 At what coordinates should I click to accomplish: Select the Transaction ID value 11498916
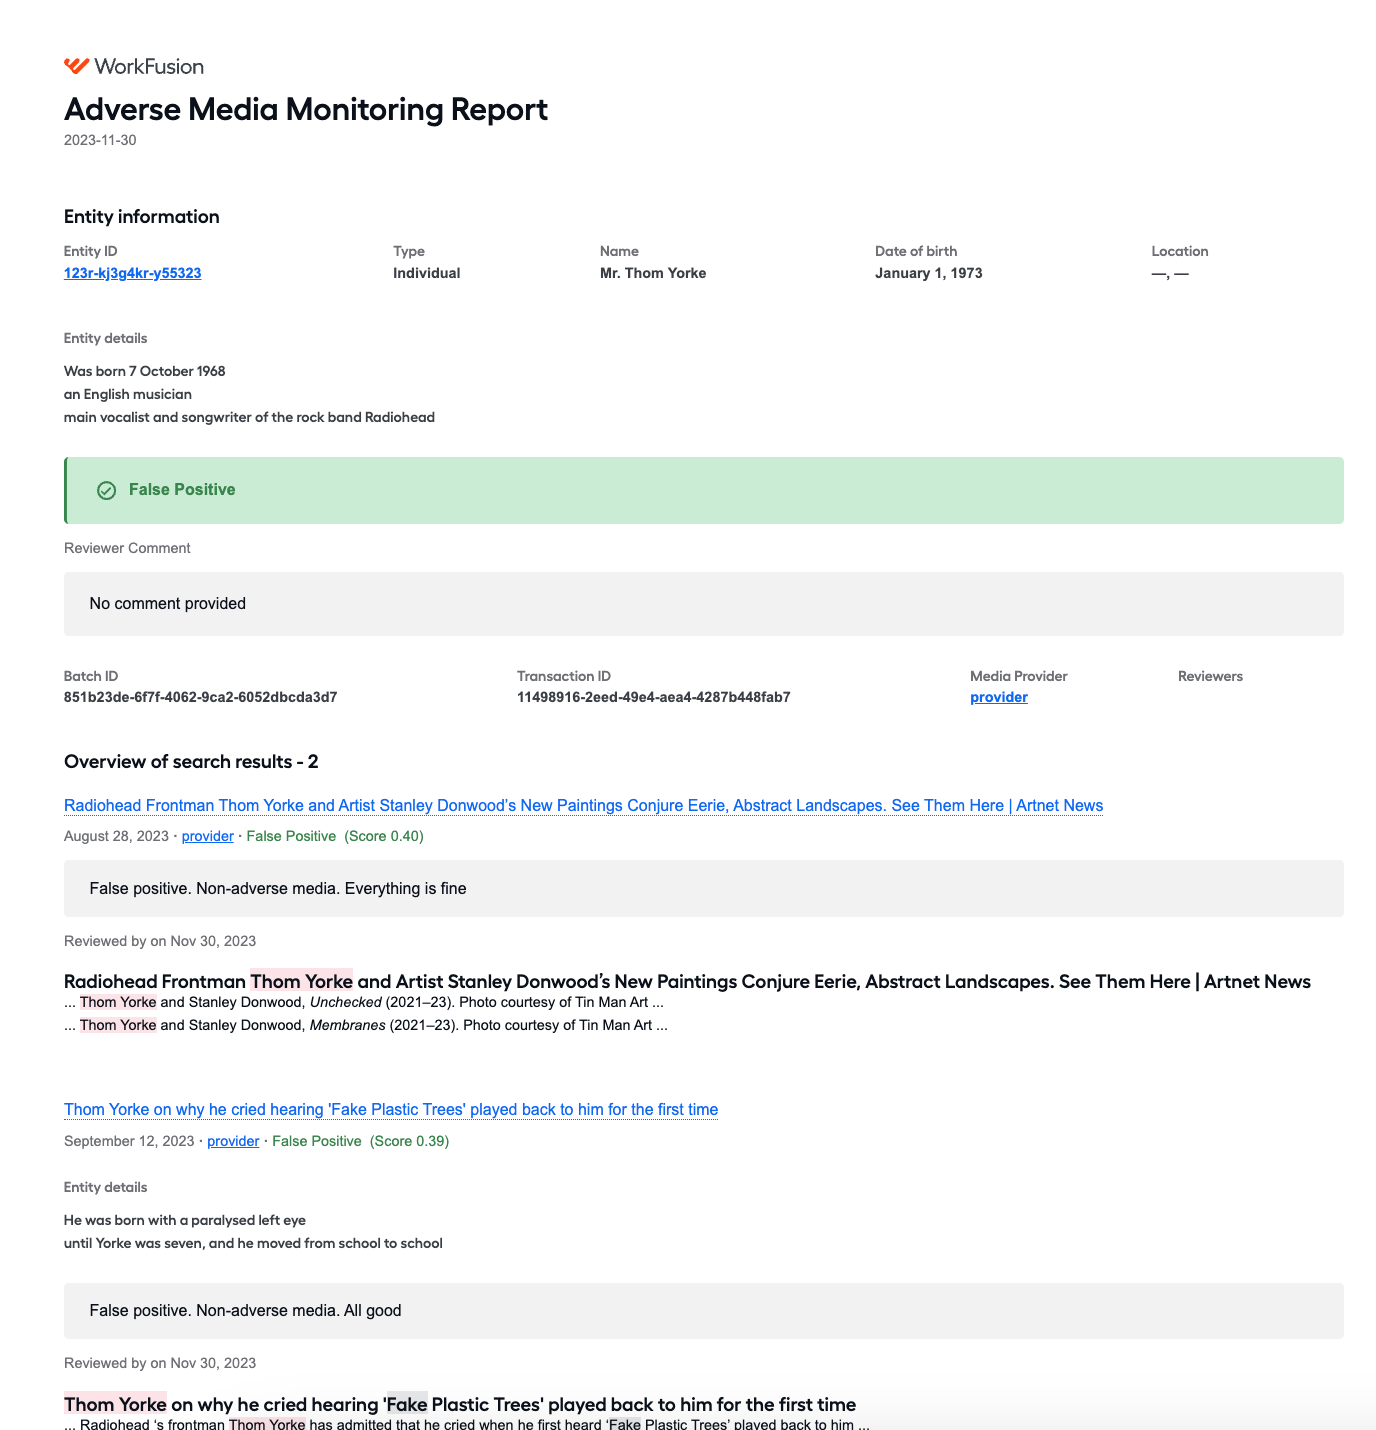[653, 697]
